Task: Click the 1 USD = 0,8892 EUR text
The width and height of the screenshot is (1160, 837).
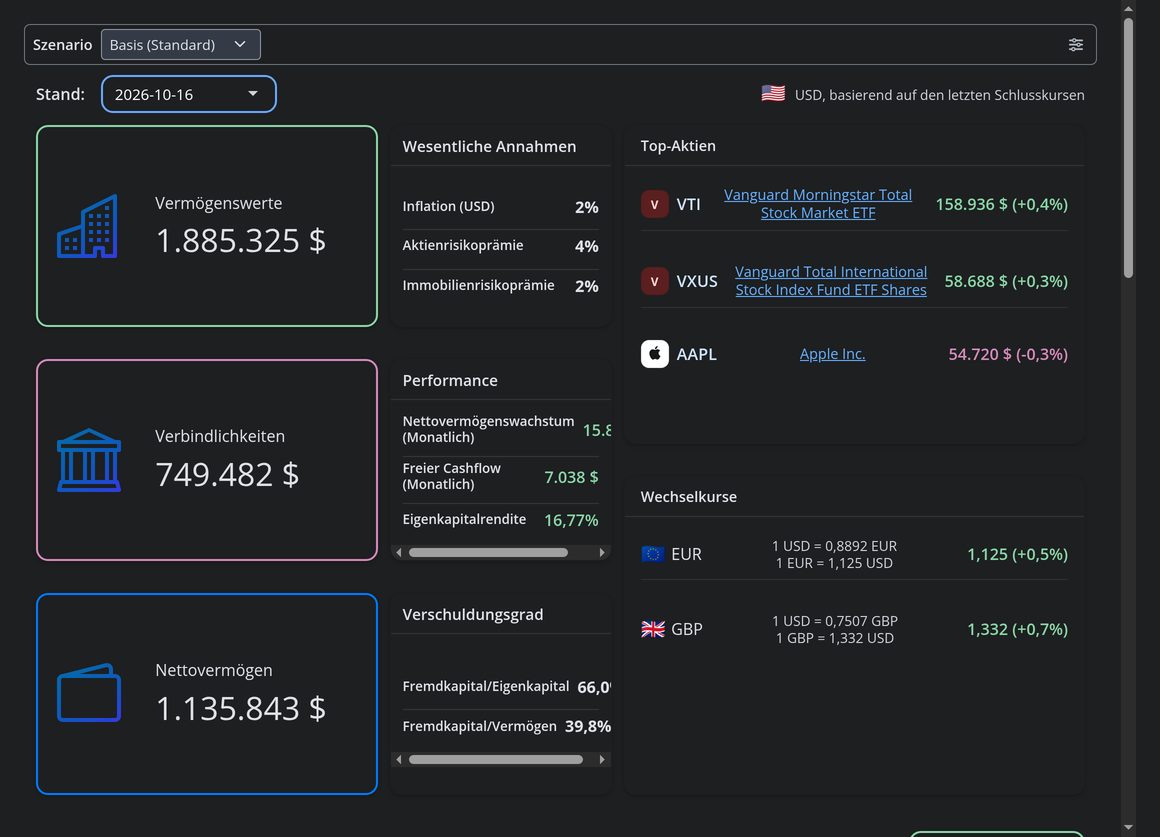Action: tap(834, 546)
